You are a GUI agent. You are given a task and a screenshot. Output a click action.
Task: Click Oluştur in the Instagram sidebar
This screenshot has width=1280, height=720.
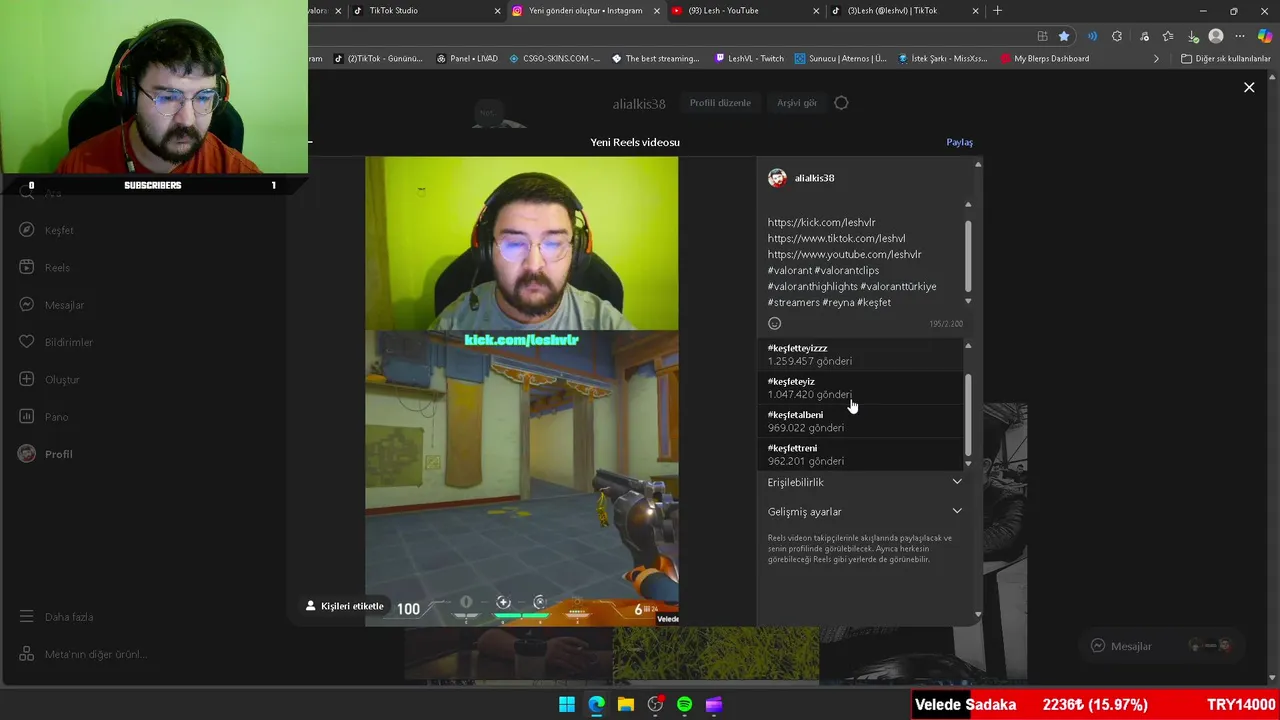click(49, 380)
